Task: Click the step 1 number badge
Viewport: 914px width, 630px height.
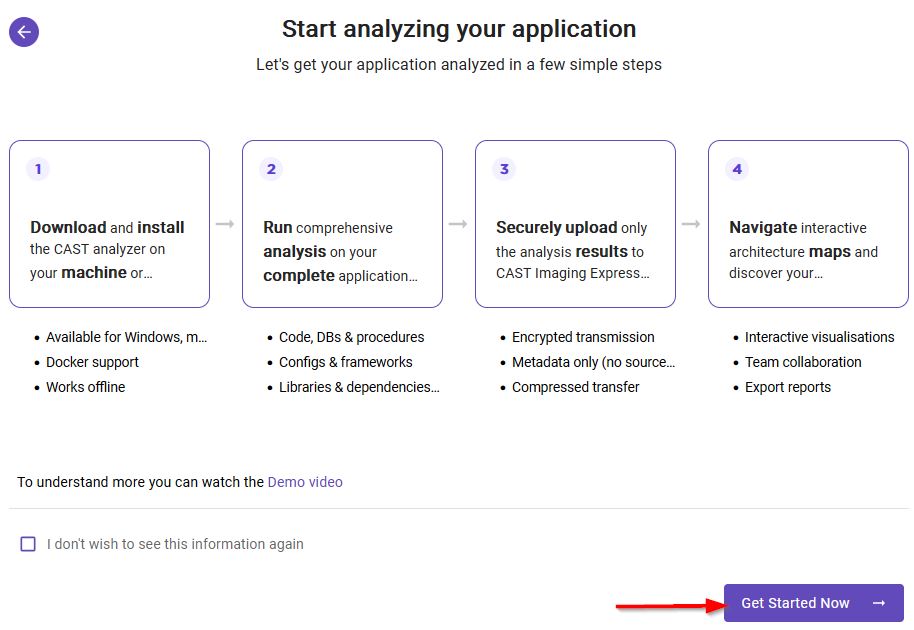Action: 38,169
